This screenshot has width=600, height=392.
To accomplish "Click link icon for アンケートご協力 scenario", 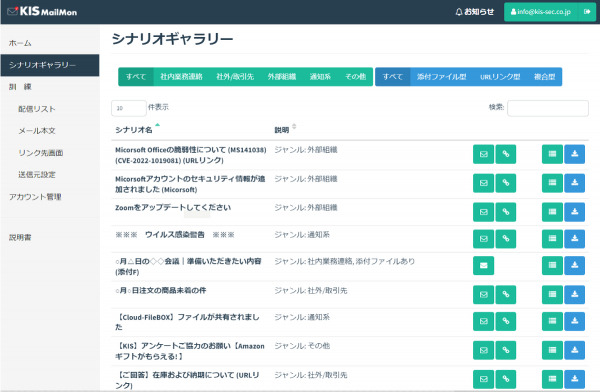I will pyautogui.click(x=505, y=350).
